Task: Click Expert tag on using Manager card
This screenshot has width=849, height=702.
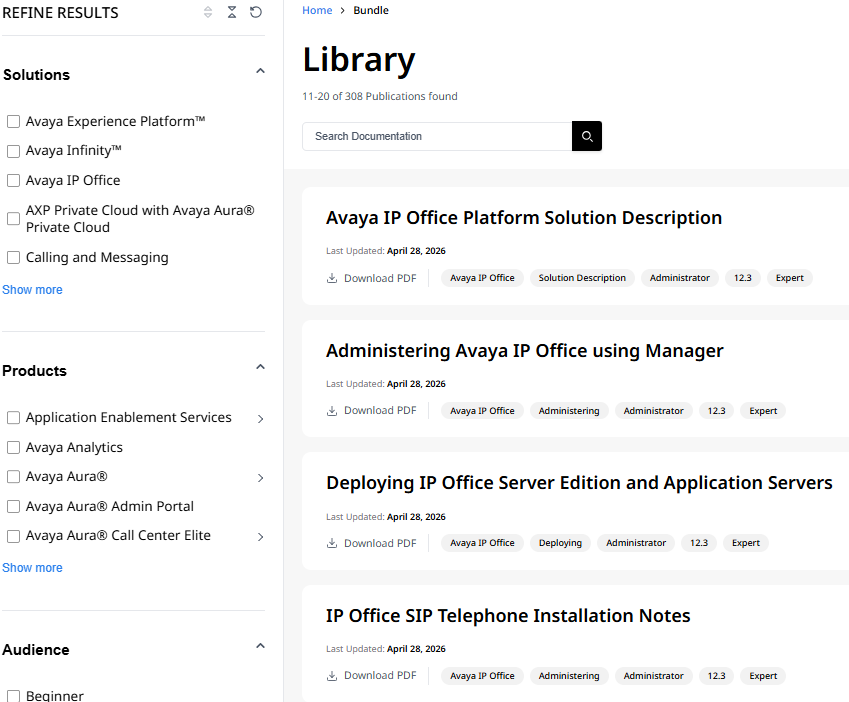Action: [x=763, y=411]
